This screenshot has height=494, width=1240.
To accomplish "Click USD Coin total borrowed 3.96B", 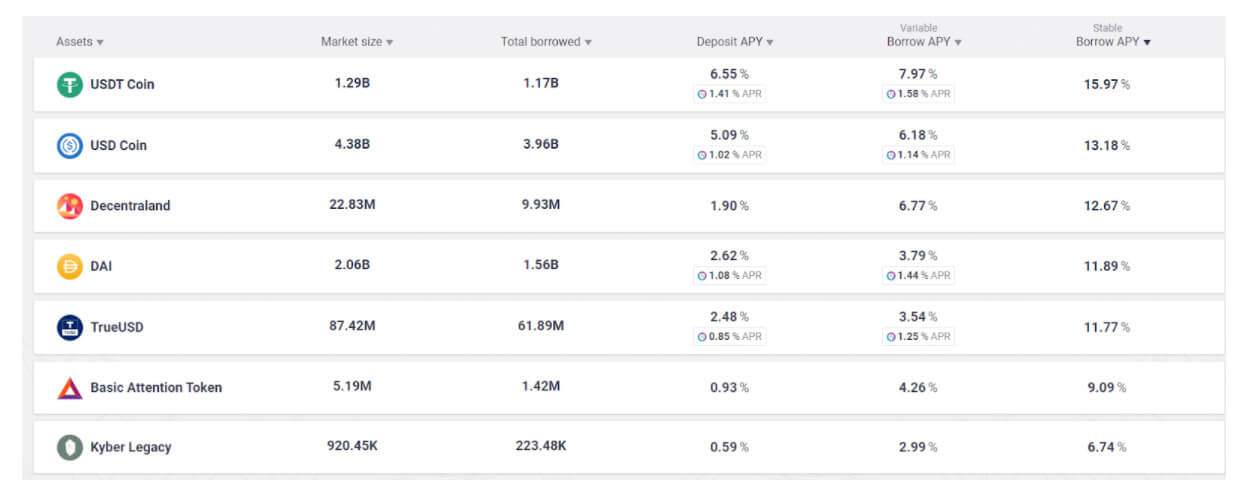I will [540, 144].
